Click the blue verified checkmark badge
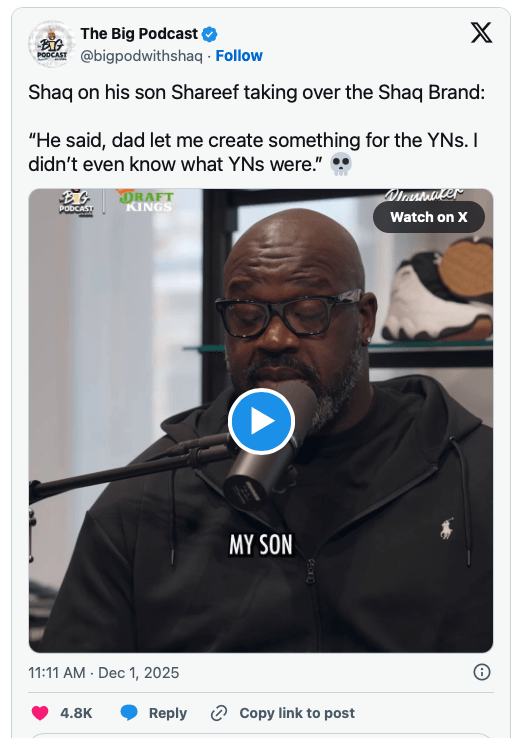Screen dimensions: 524x738 coord(210,34)
